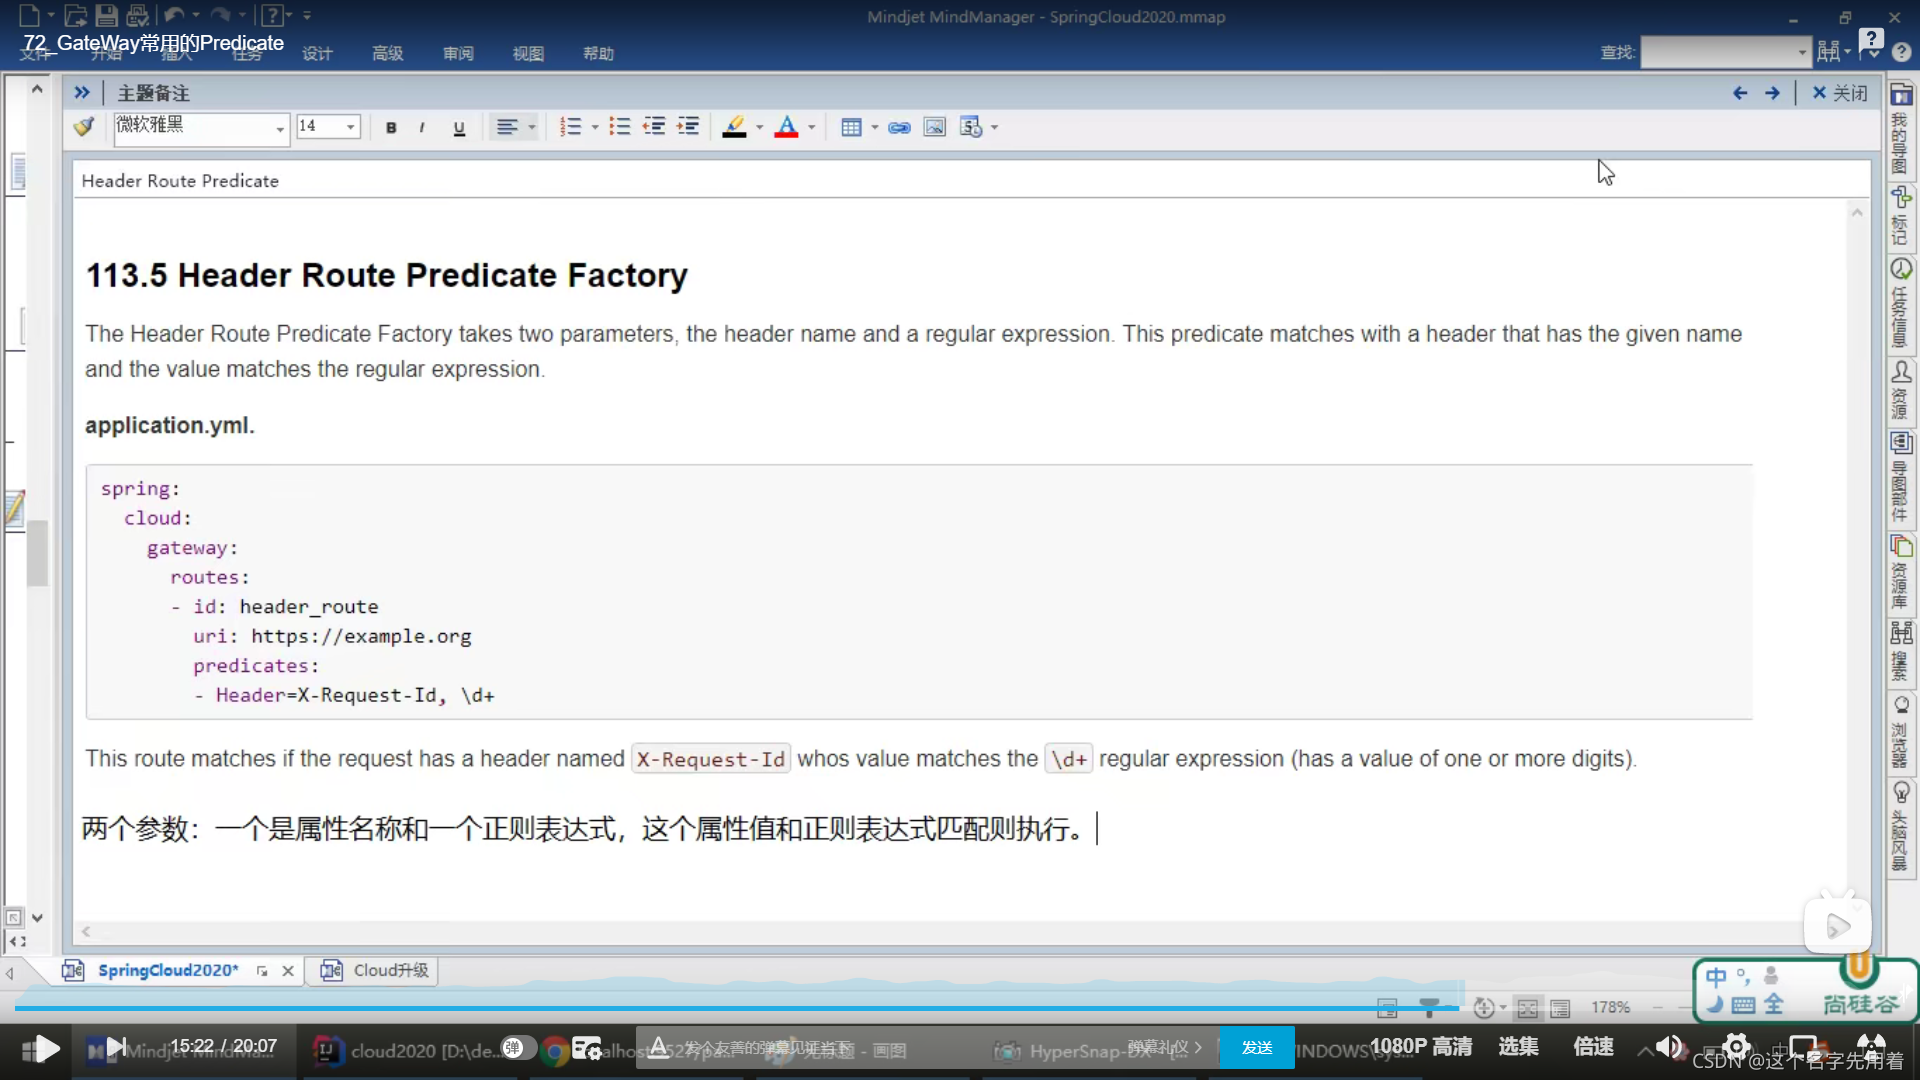The height and width of the screenshot is (1080, 1920).
Task: Click the increase indent icon
Action: [x=688, y=127]
